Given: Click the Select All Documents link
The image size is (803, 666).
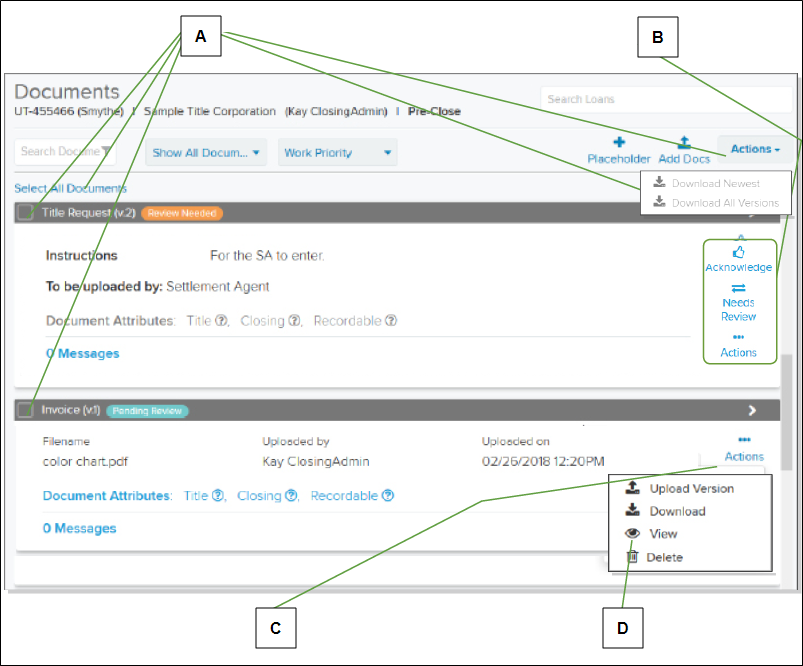Looking at the screenshot, I should click(70, 189).
